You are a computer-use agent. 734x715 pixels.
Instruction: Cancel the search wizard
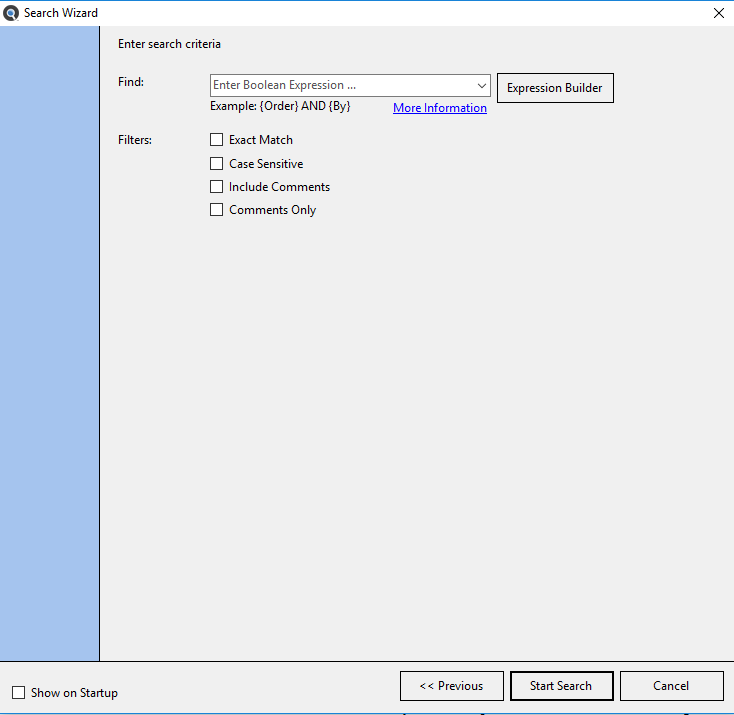671,686
